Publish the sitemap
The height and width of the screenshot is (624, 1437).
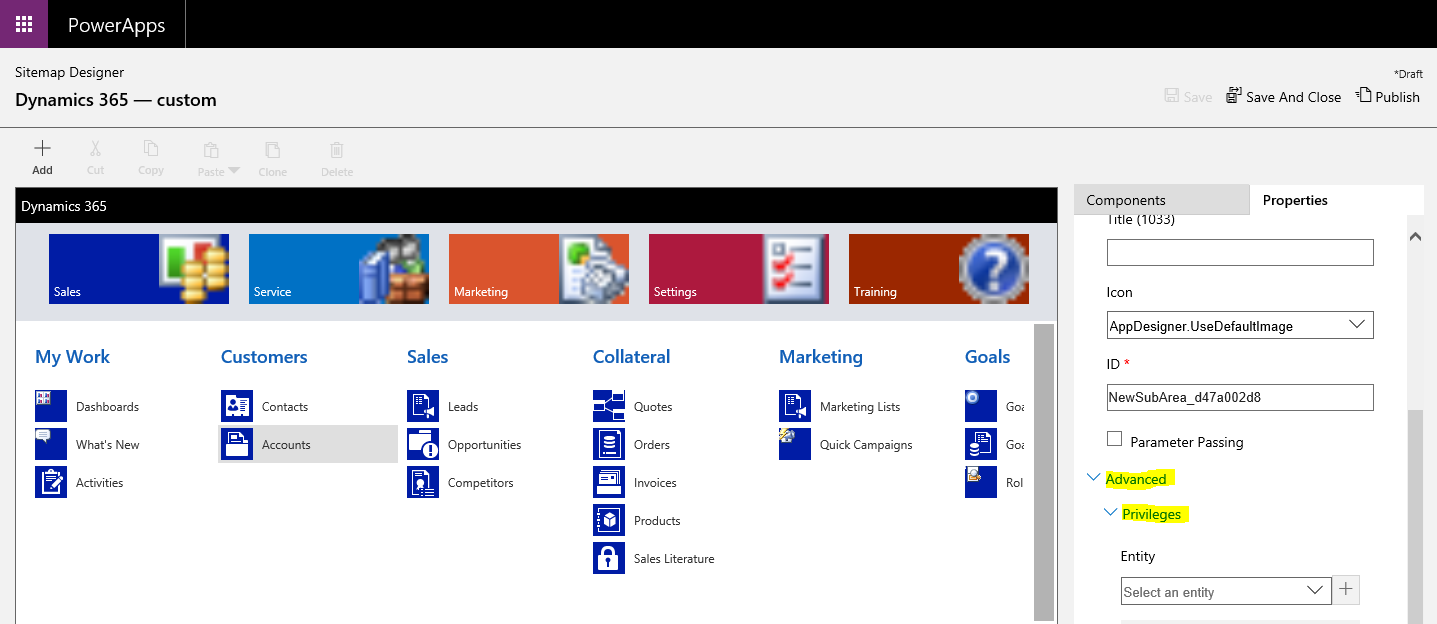click(1388, 97)
